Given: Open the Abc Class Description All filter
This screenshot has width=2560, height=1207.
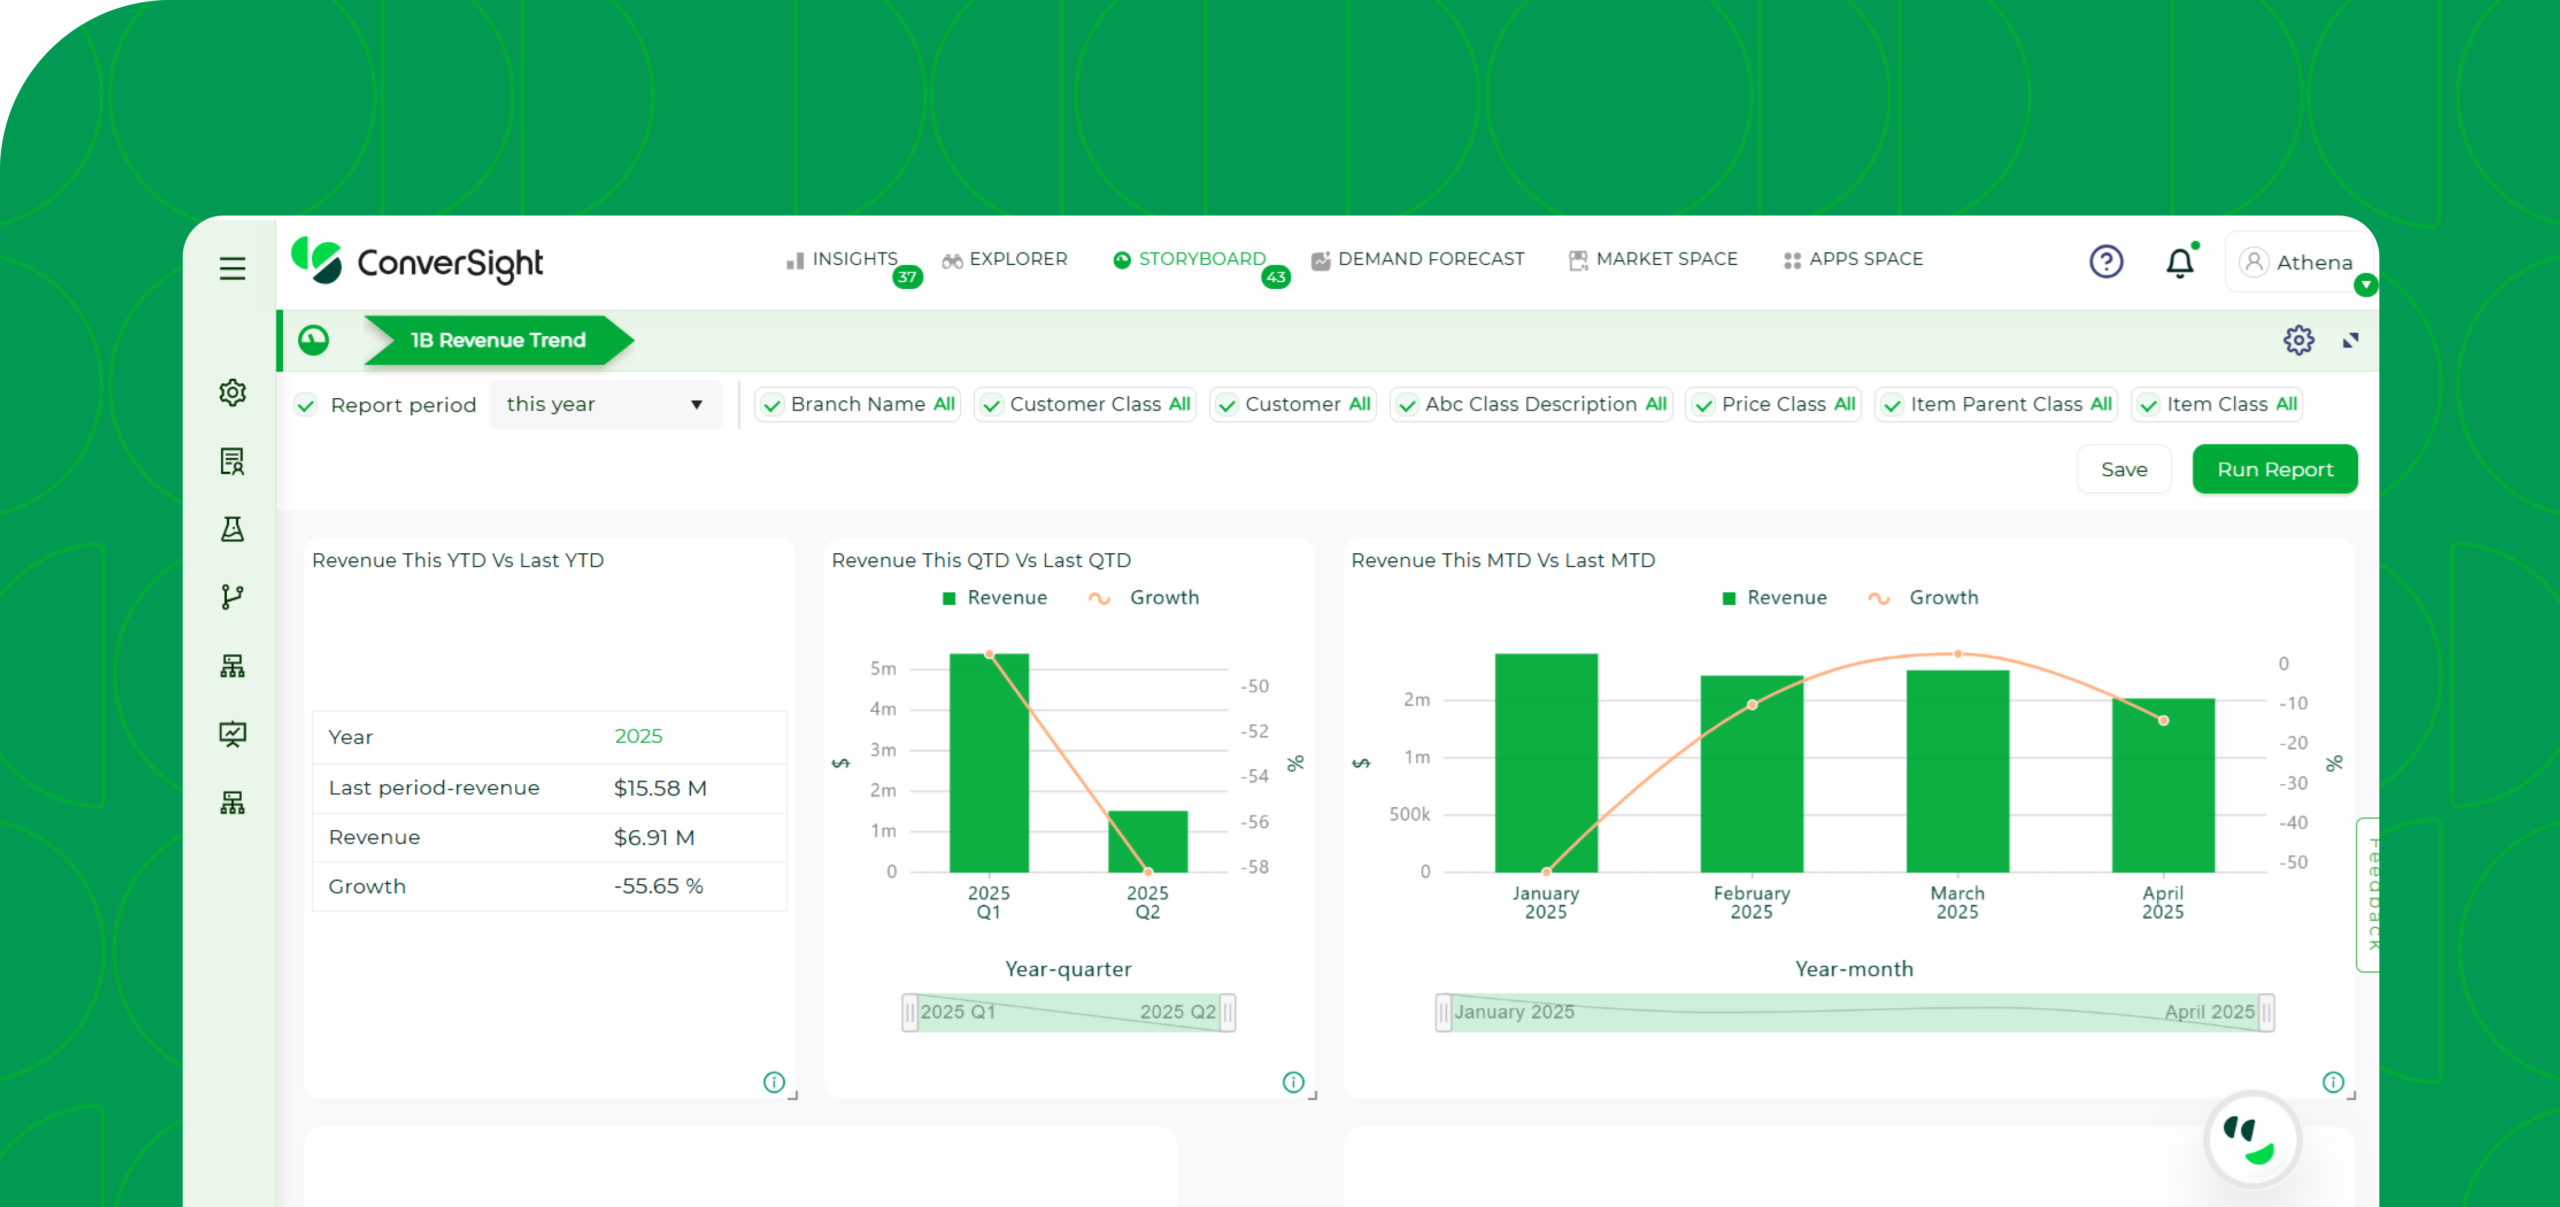Looking at the screenshot, I should 1532,404.
